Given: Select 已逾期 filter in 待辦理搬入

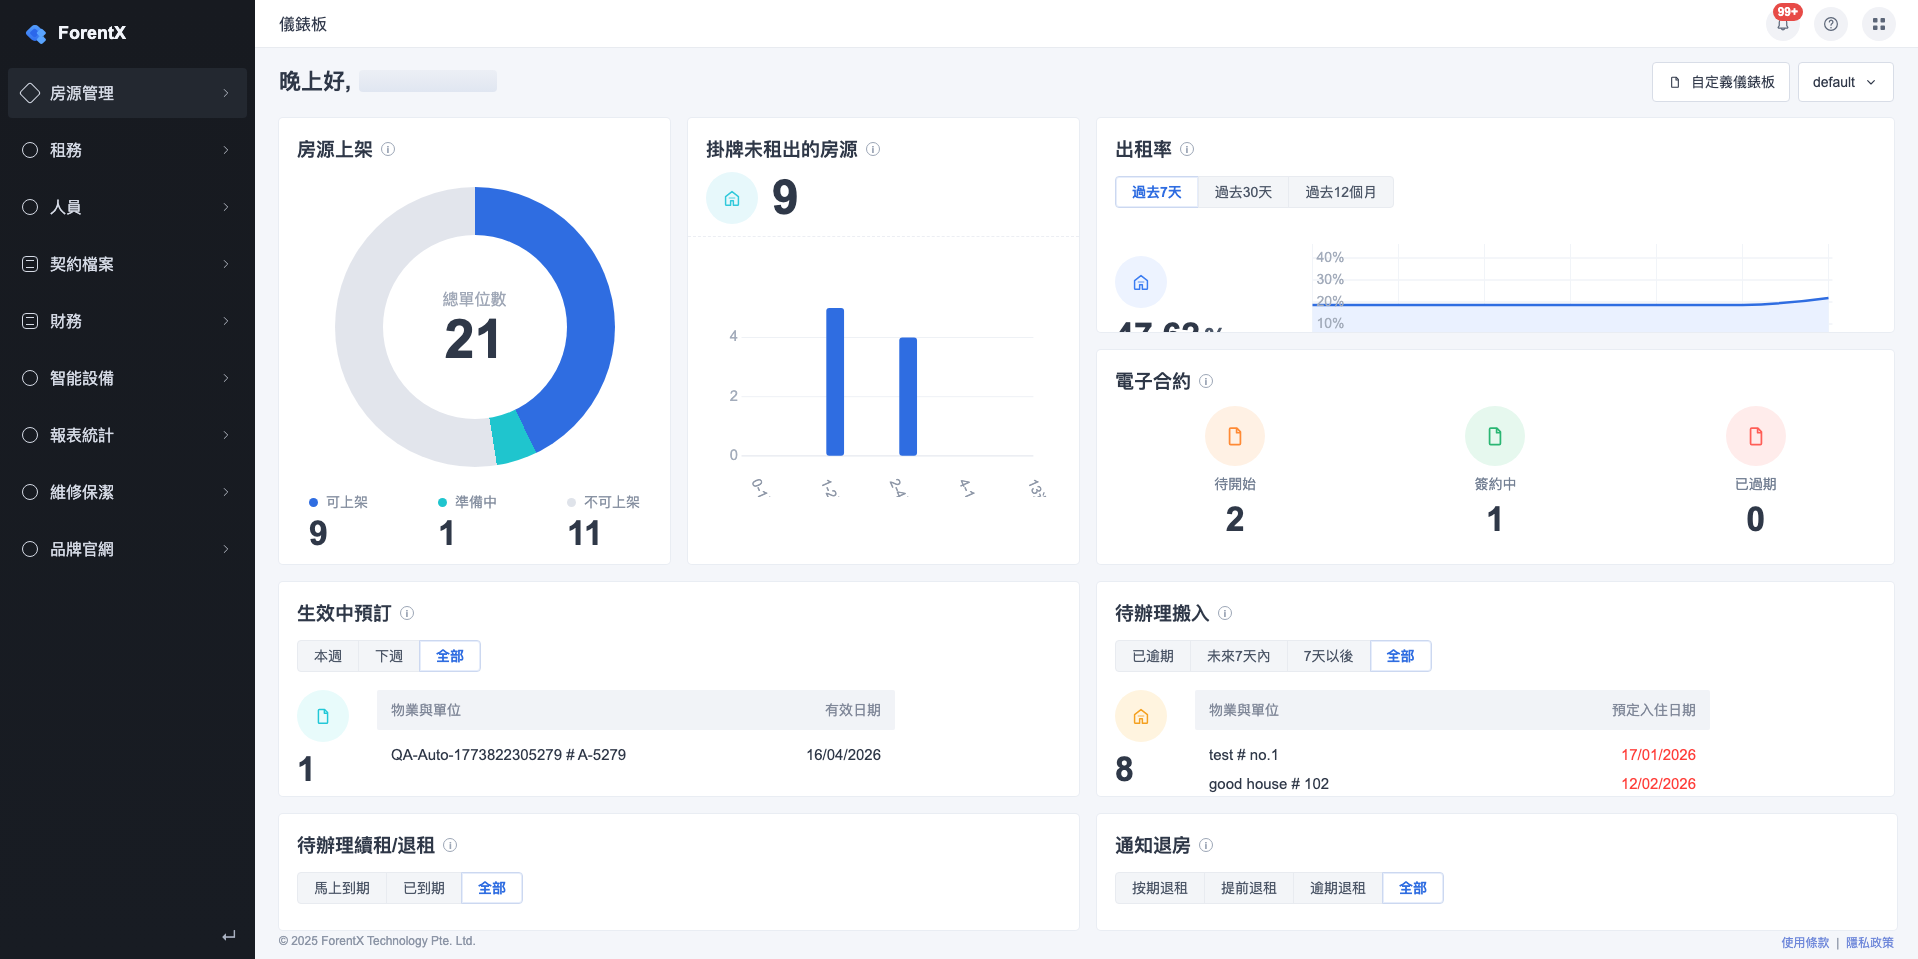Looking at the screenshot, I should [x=1153, y=656].
